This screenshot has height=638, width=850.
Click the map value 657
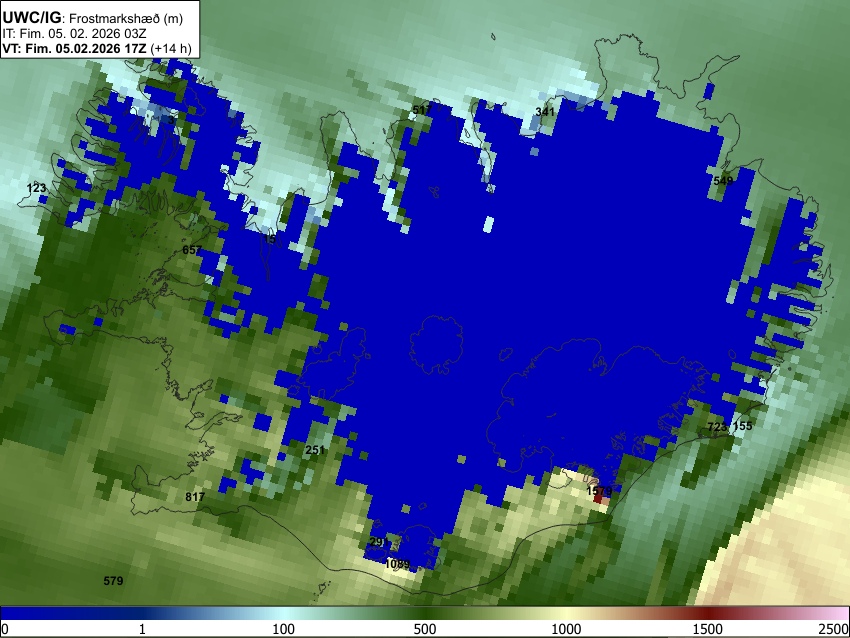point(192,250)
